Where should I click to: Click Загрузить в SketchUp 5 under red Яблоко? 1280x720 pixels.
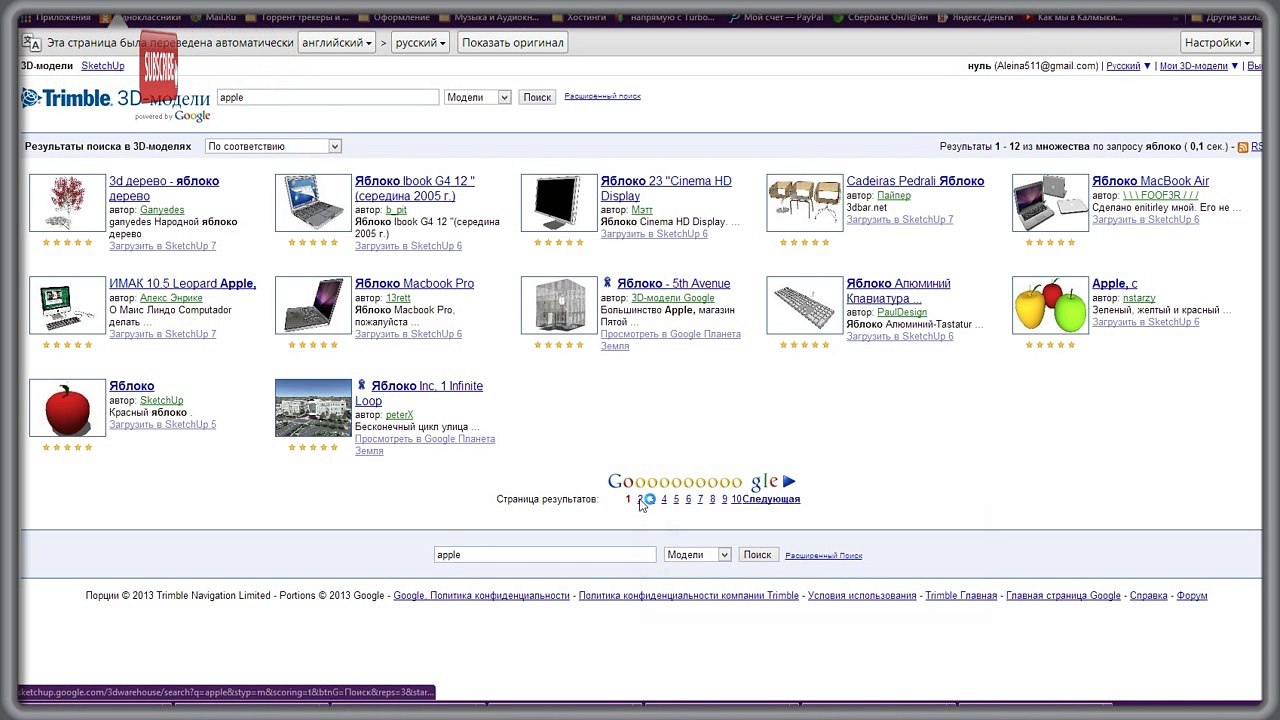(163, 425)
